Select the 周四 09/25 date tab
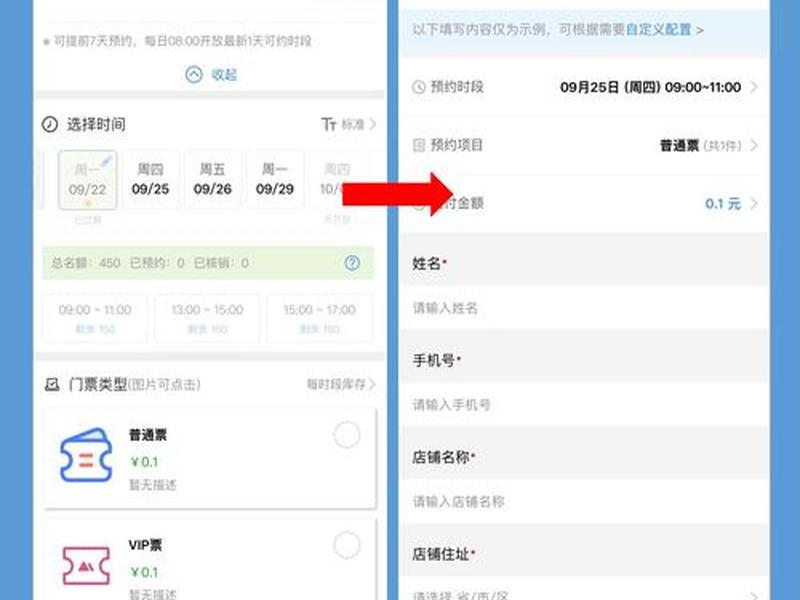 click(150, 180)
